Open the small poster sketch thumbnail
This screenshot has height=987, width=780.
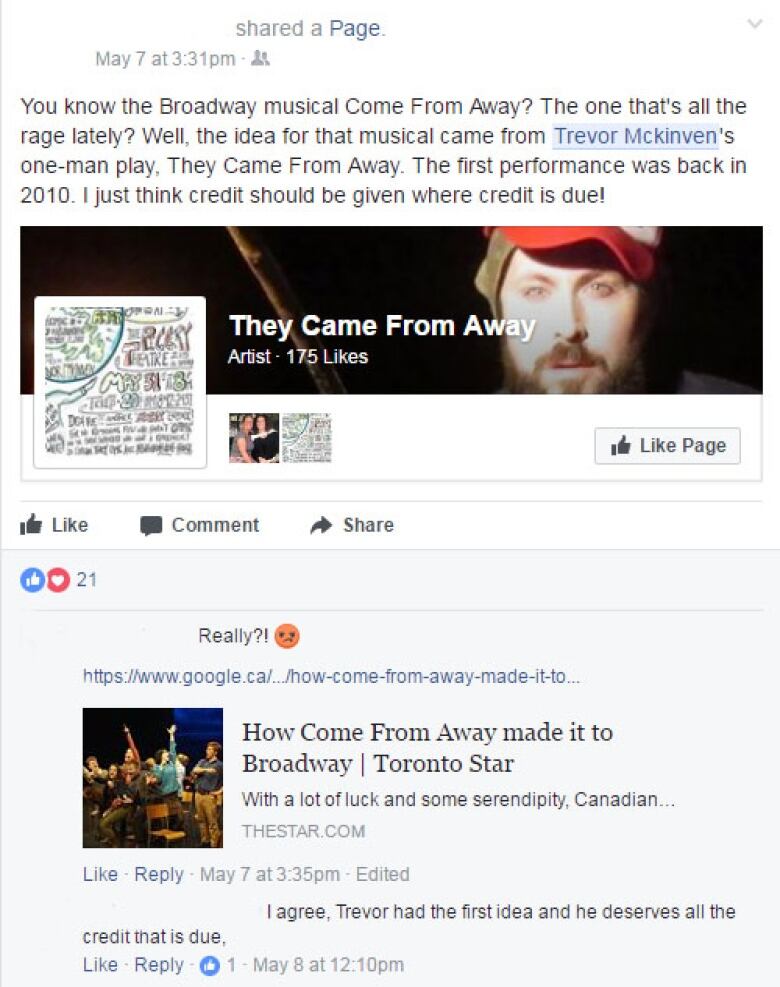pyautogui.click(x=307, y=437)
